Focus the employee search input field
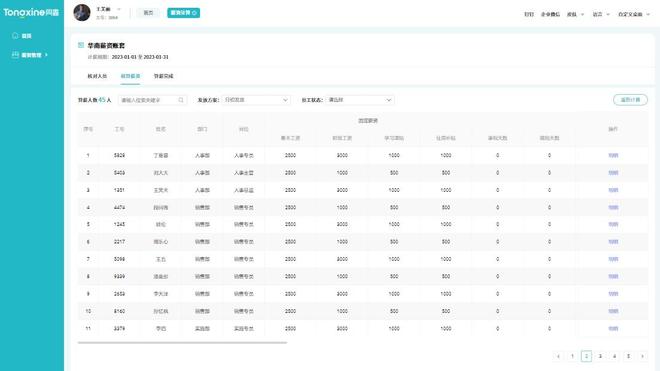 click(x=152, y=100)
